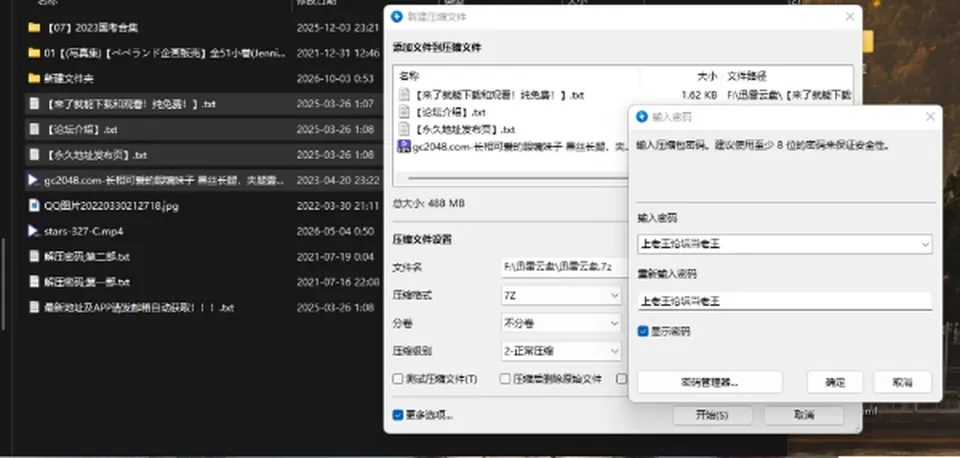The image size is (960, 458).
Task: Expand the 分卷 dropdown showing 不分卷
Action: click(561, 323)
